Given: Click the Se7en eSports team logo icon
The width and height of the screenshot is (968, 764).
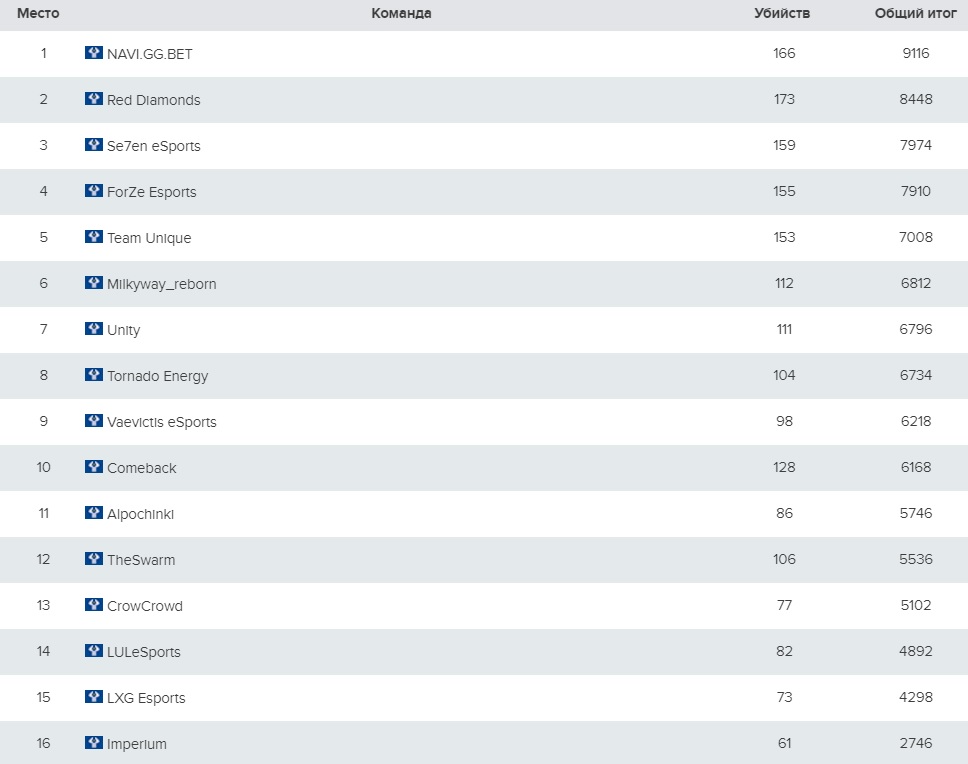Looking at the screenshot, I should pyautogui.click(x=94, y=145).
